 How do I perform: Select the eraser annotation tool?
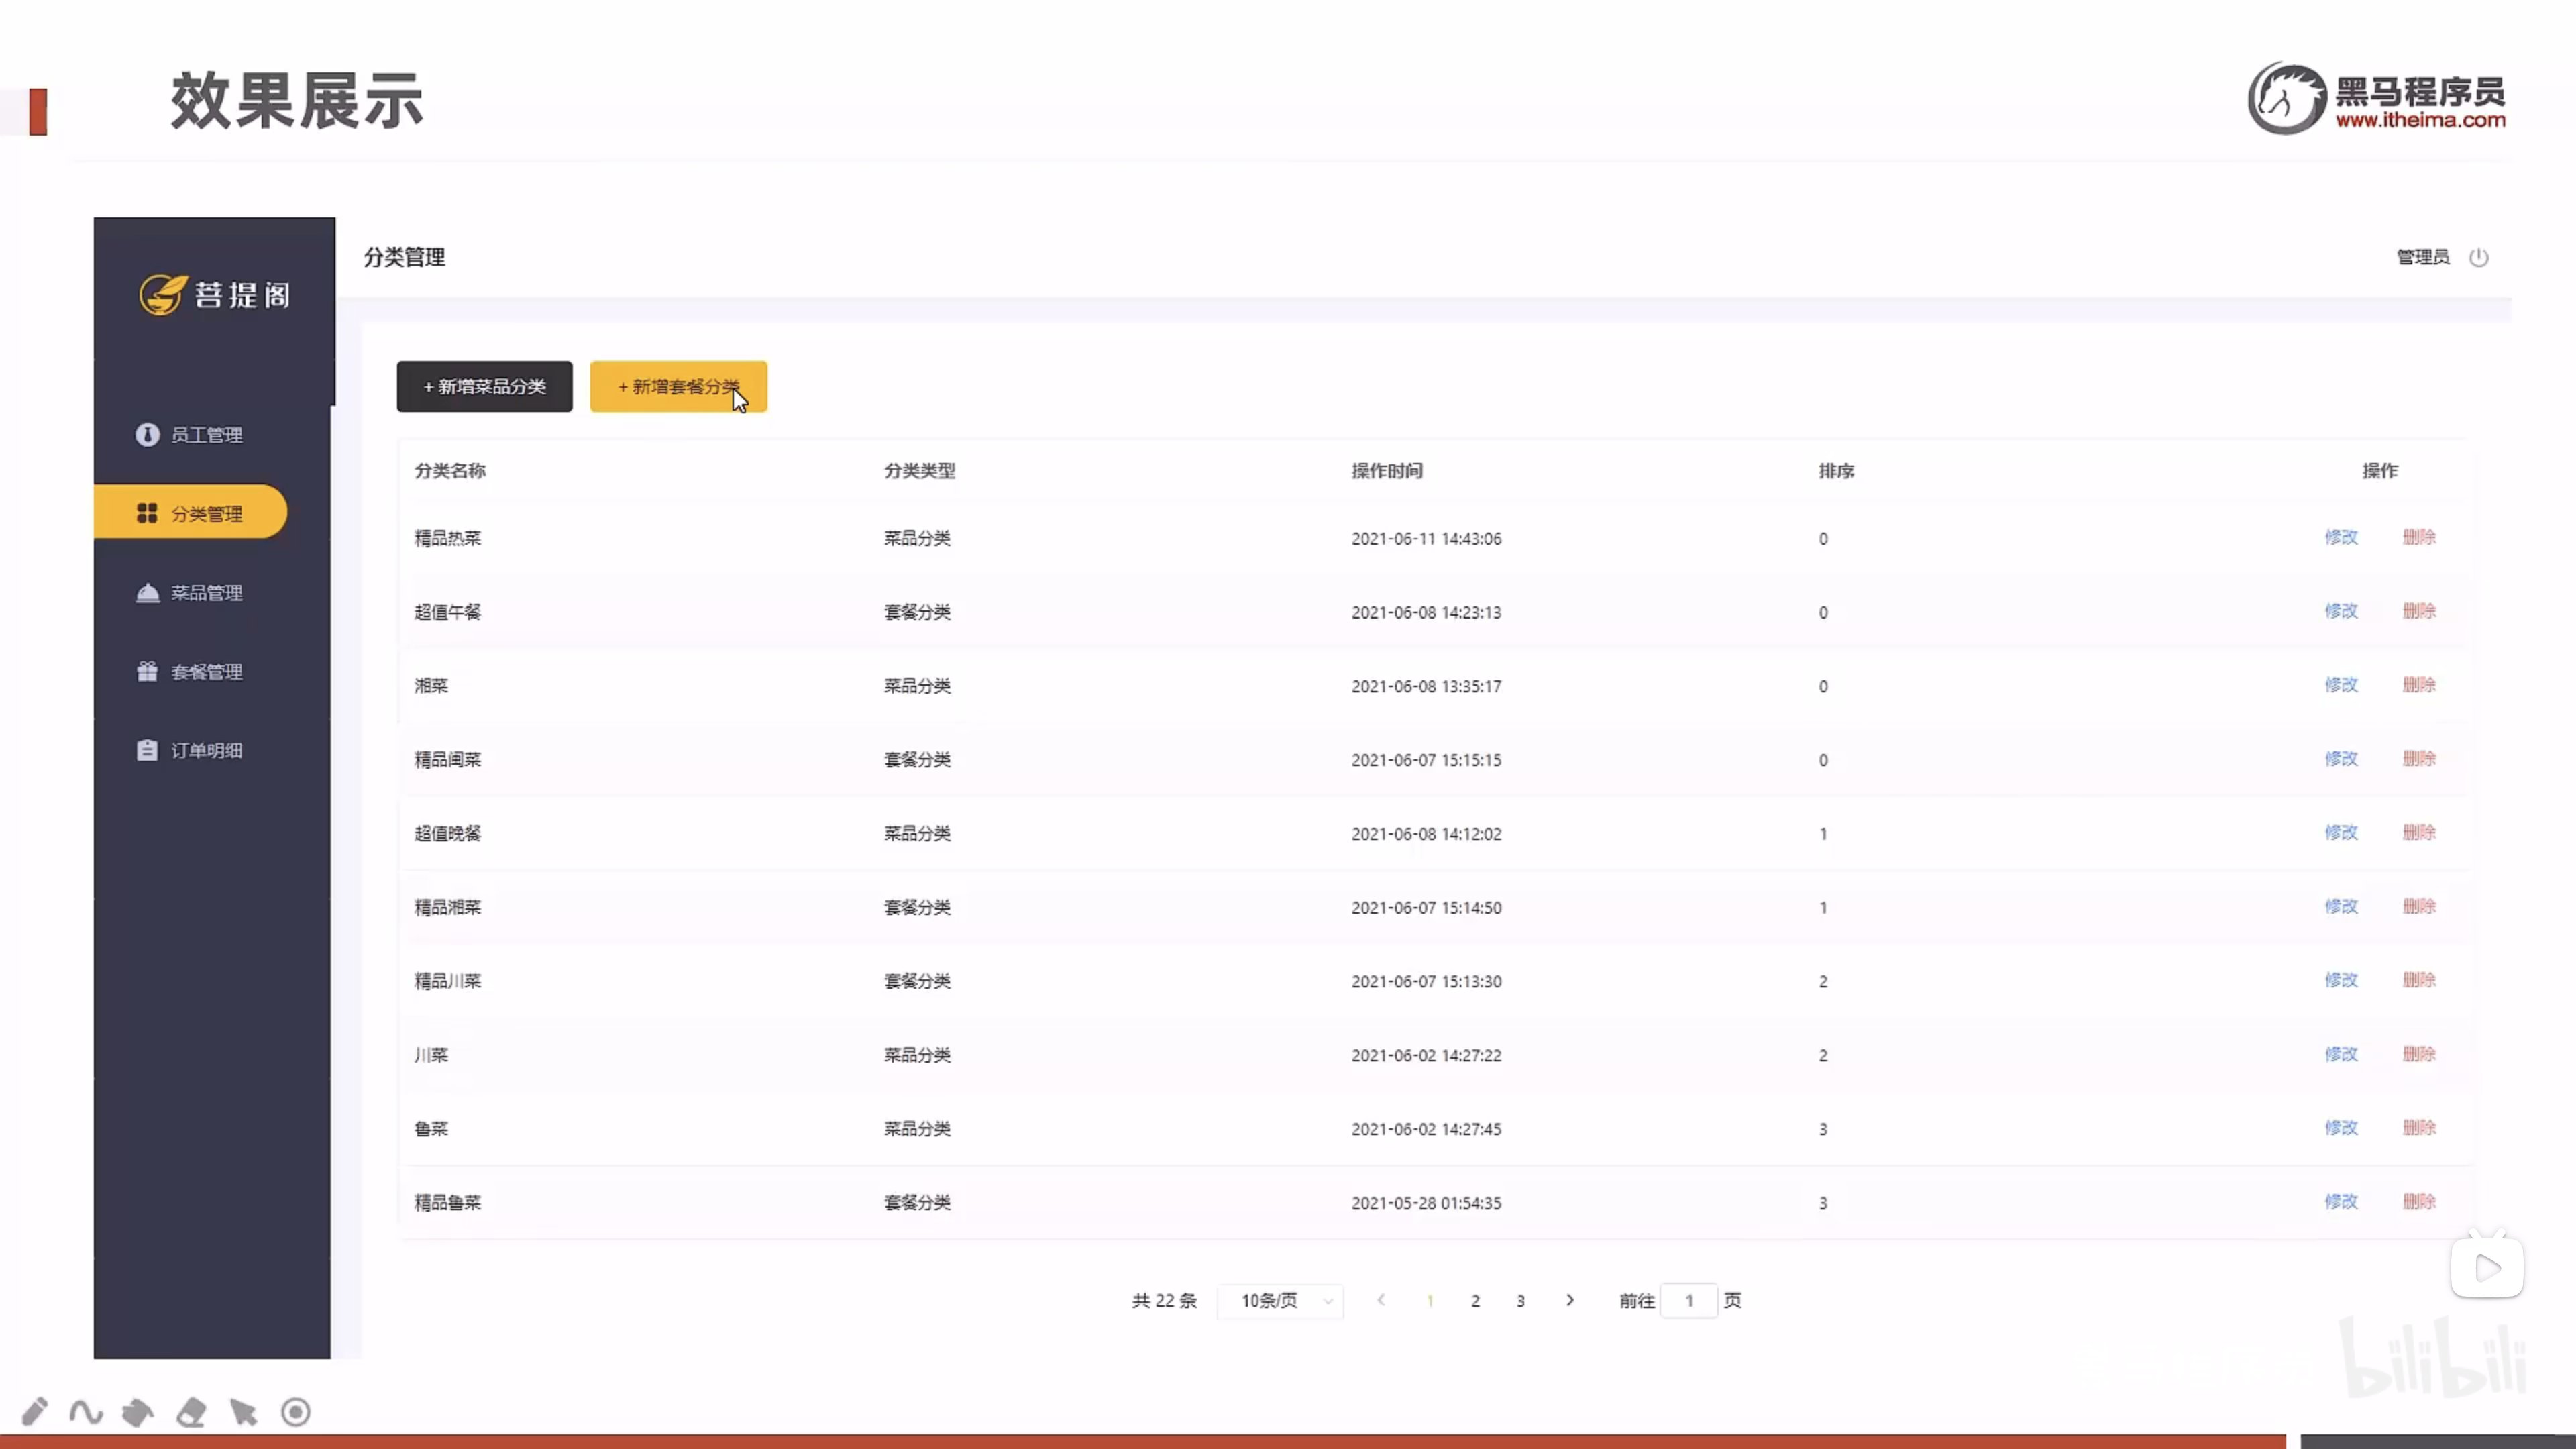click(190, 1411)
